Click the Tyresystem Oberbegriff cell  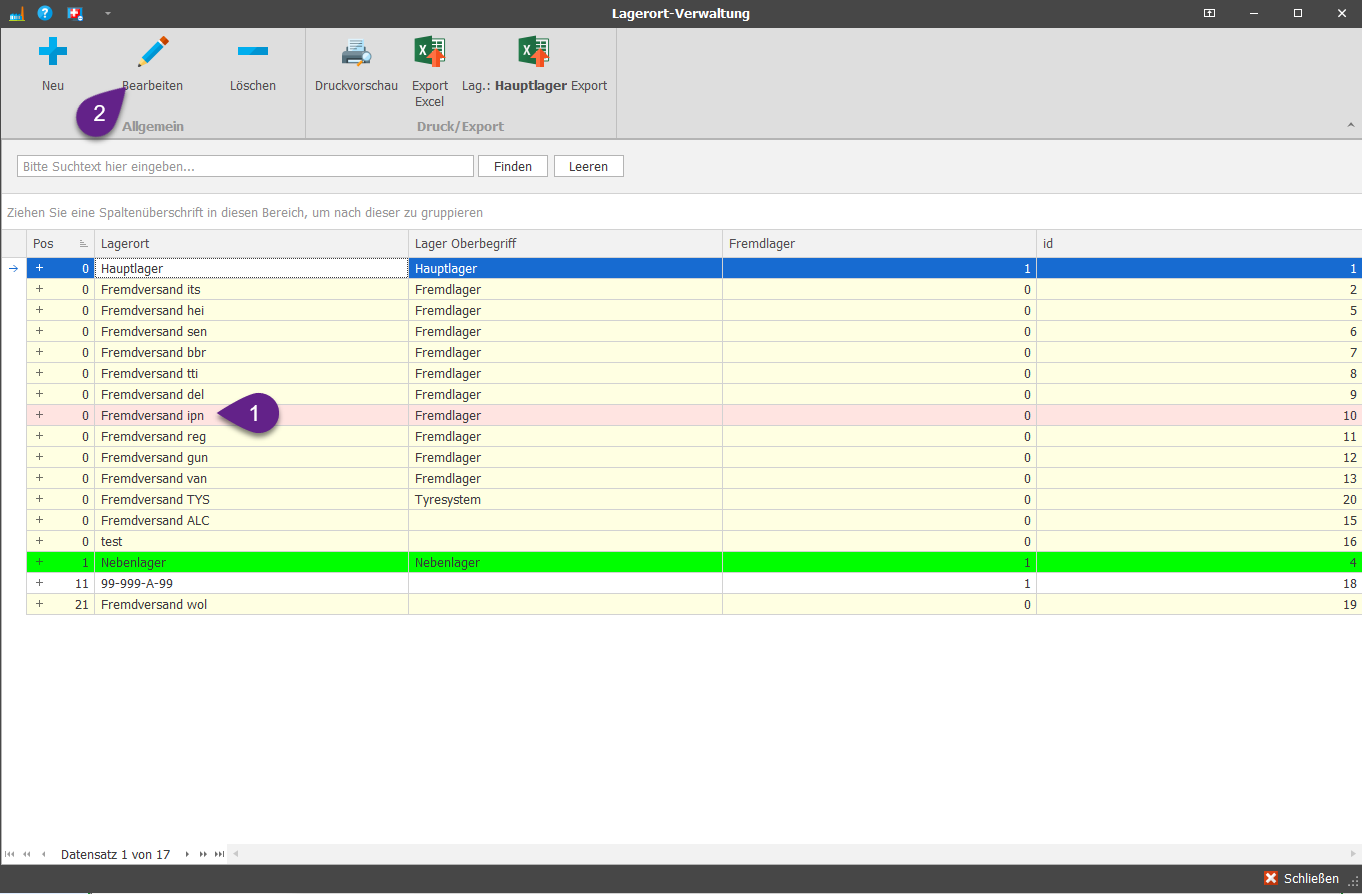(565, 499)
